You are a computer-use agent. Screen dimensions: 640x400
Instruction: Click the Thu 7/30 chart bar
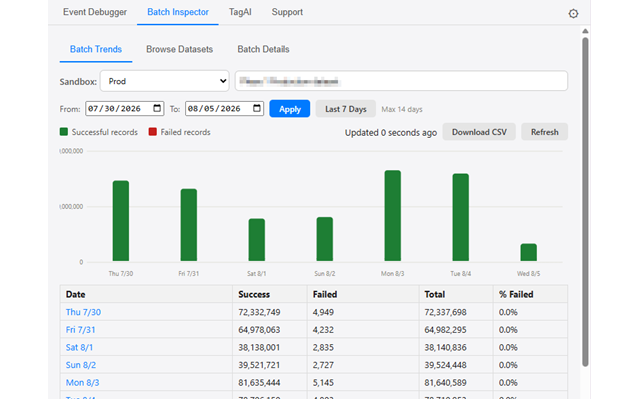tap(121, 221)
